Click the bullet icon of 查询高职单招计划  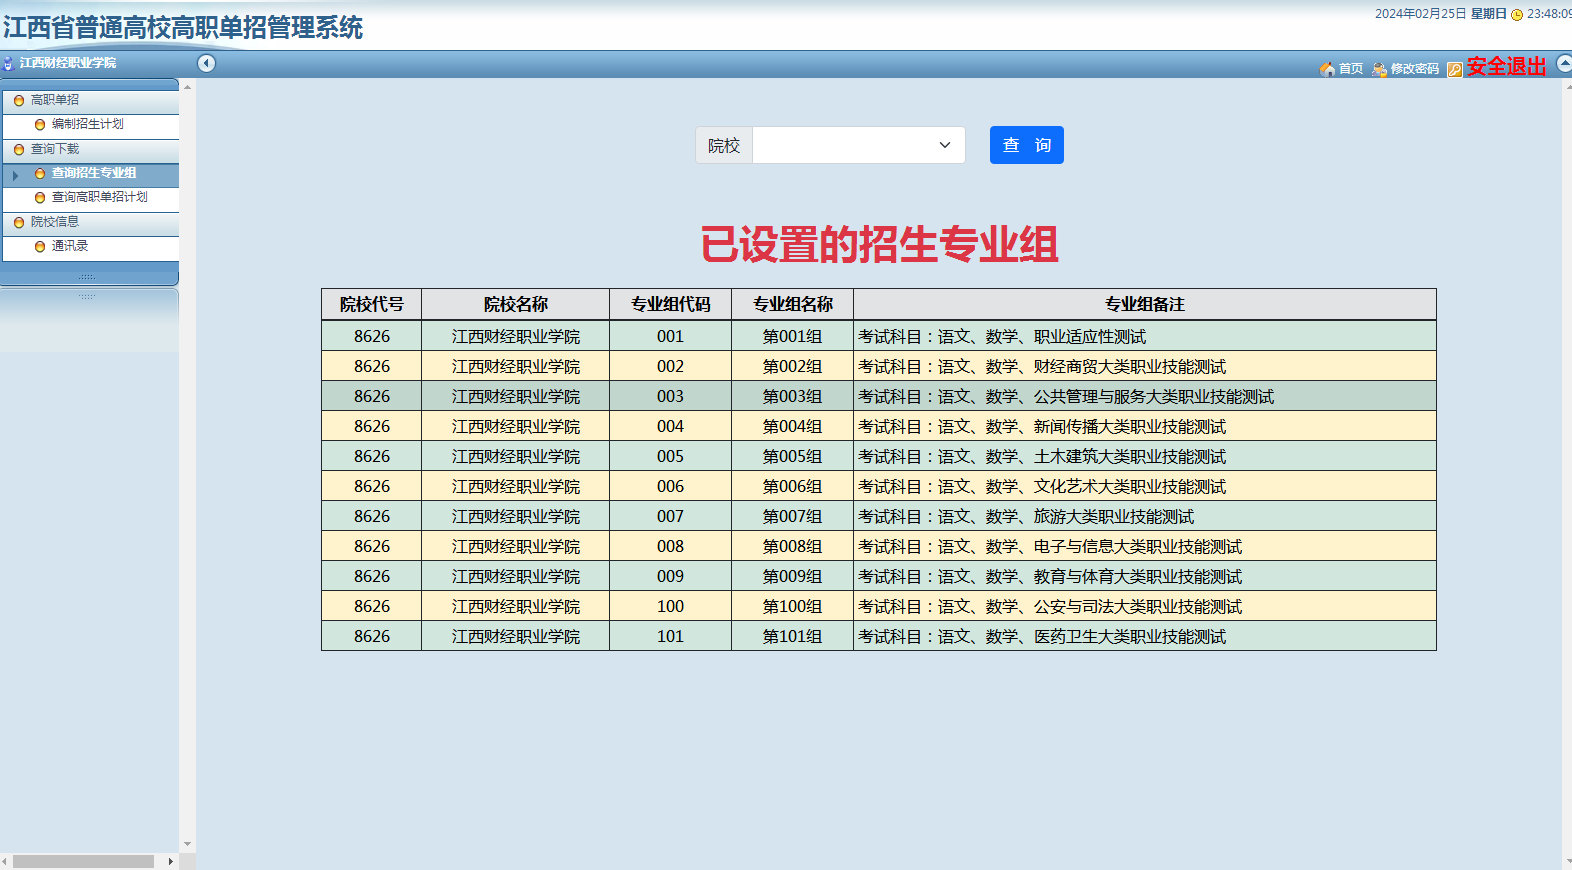click(x=40, y=198)
